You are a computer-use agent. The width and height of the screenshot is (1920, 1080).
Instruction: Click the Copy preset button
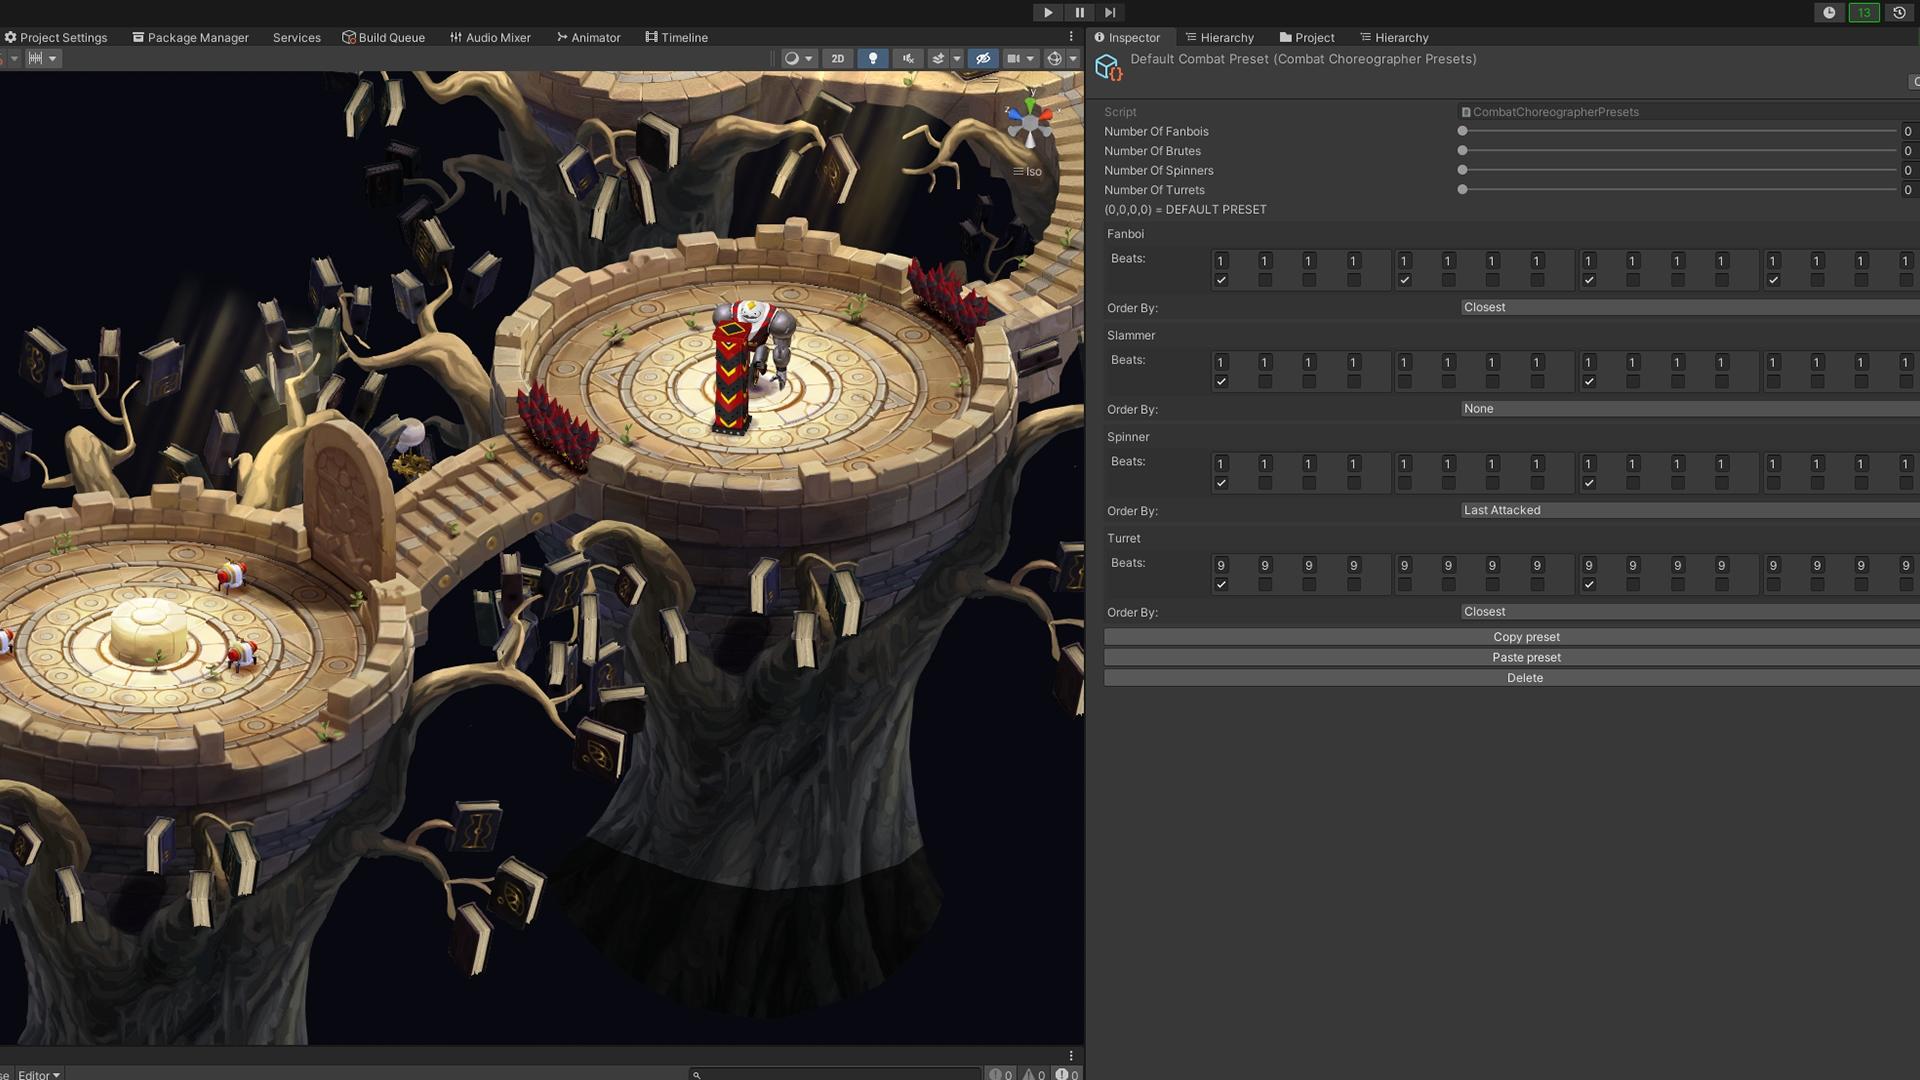[1525, 638]
